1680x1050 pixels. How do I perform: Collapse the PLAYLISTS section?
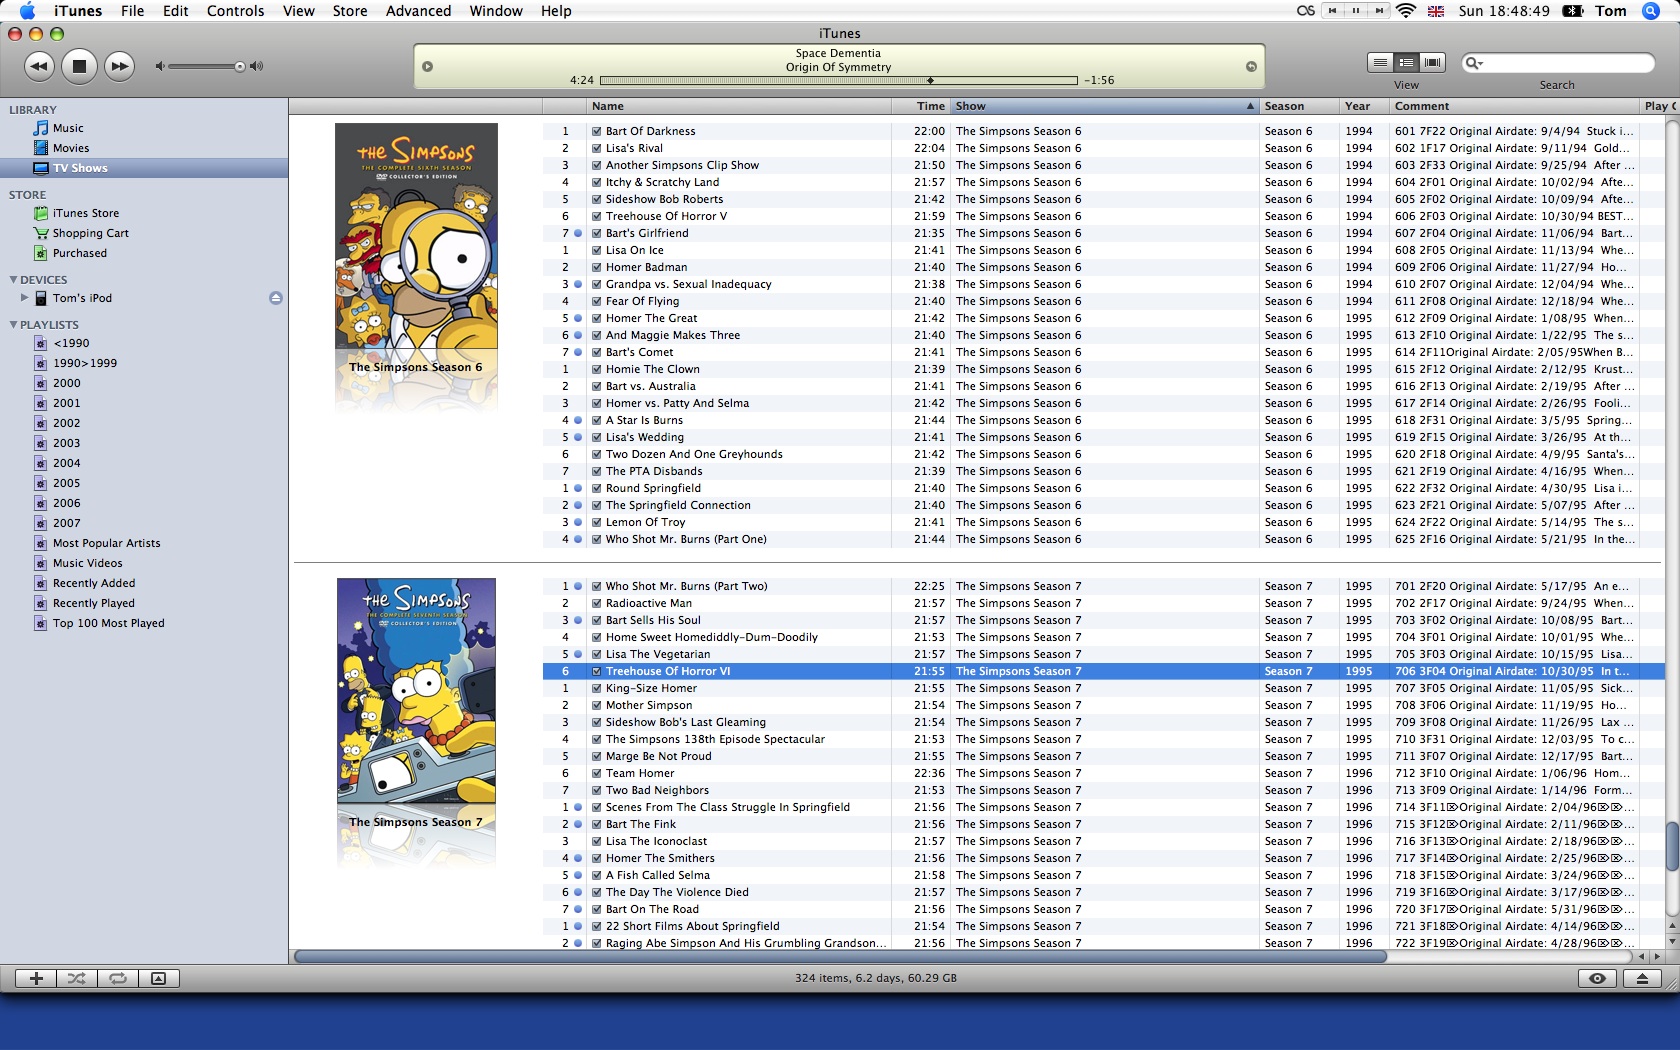tap(13, 325)
